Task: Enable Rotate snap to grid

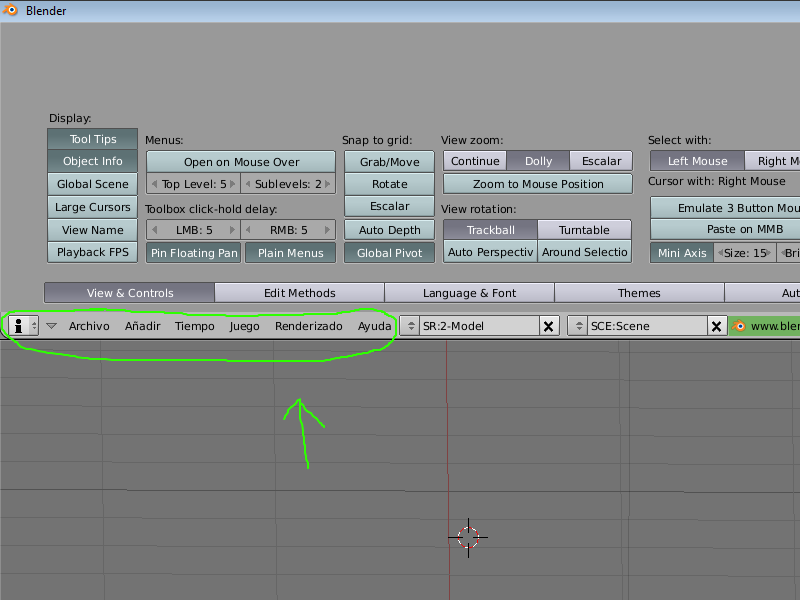Action: coord(390,184)
